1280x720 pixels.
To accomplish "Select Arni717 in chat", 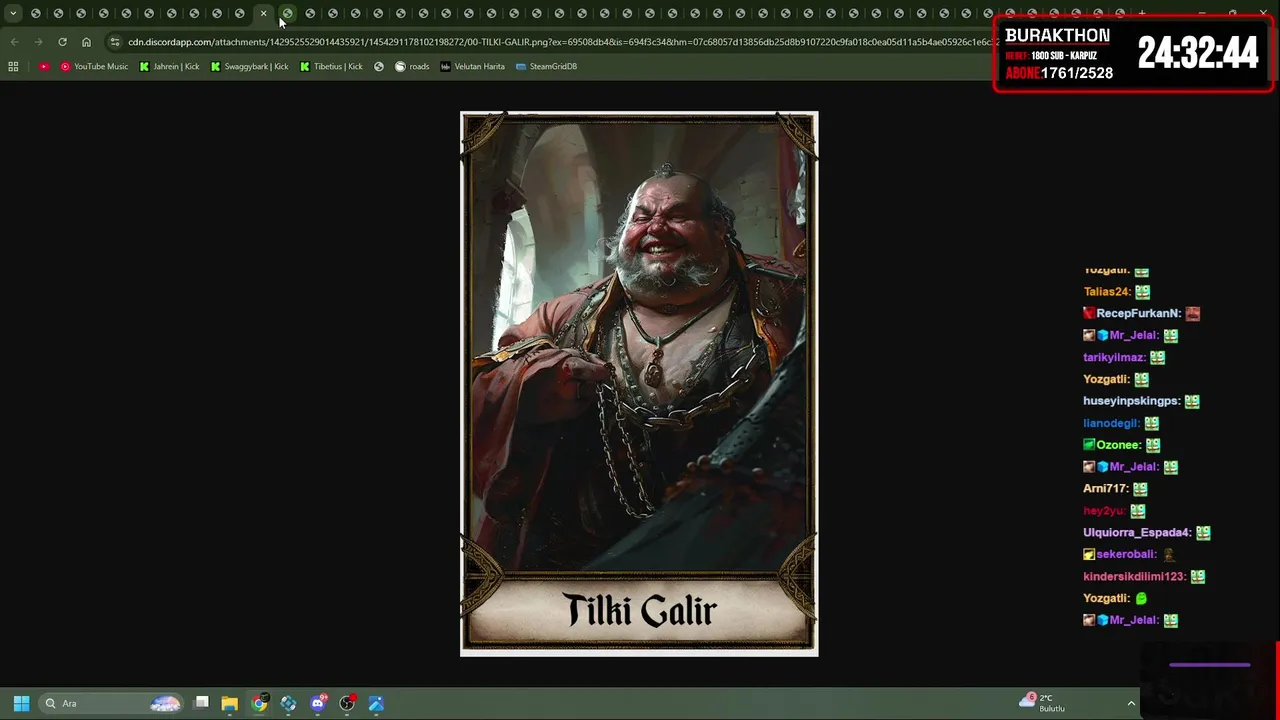I will tap(1105, 489).
